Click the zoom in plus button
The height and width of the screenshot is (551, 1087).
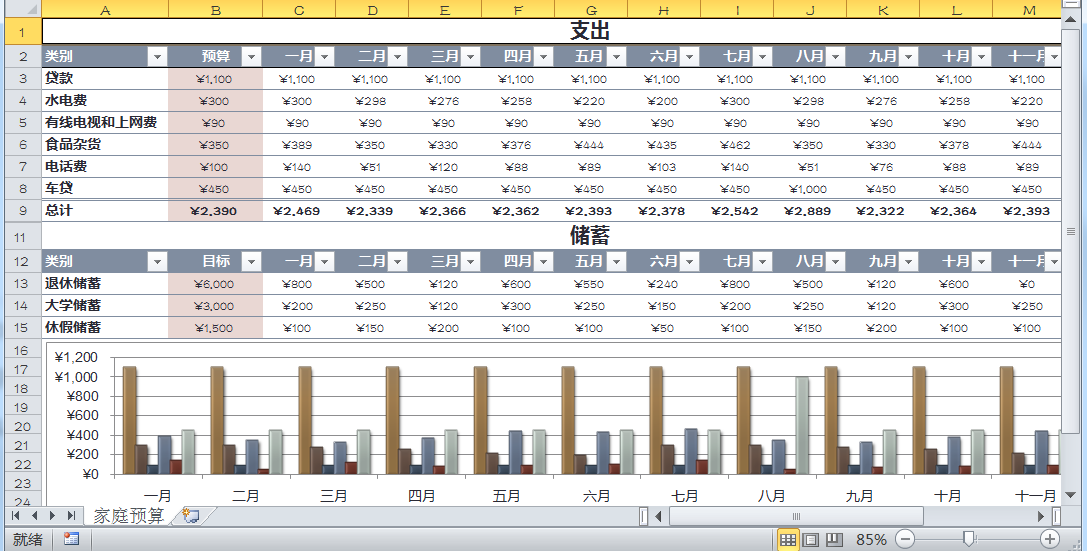point(1050,539)
